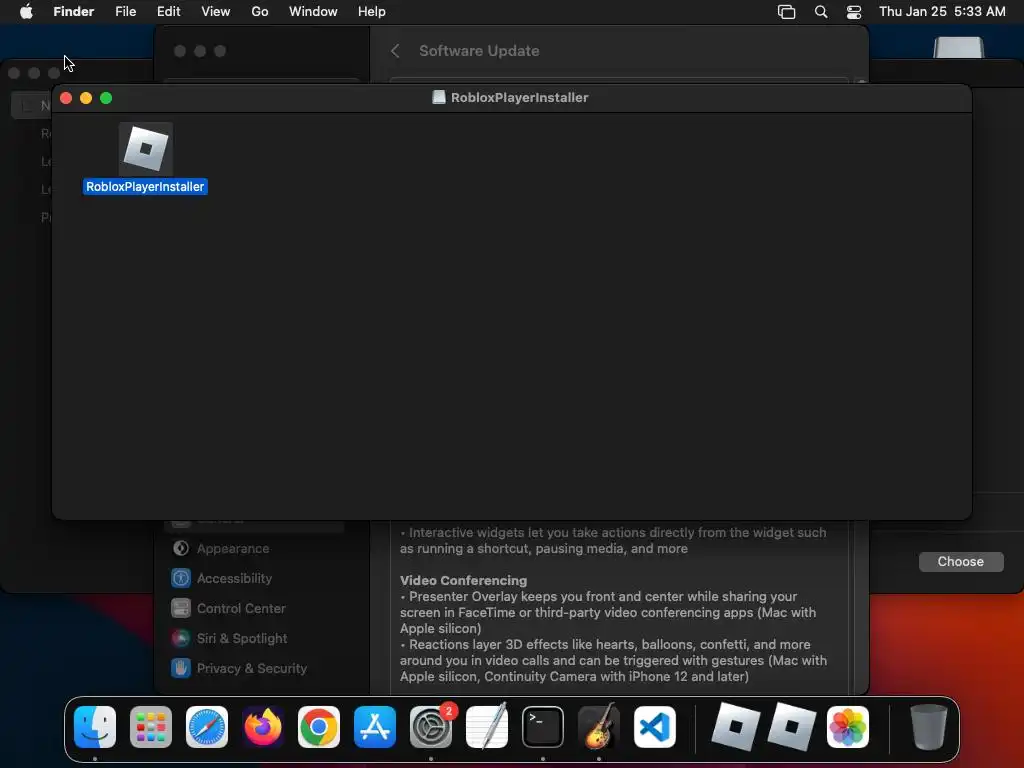The width and height of the screenshot is (1024, 768).
Task: Open Launchpad from the Dock
Action: tap(151, 727)
